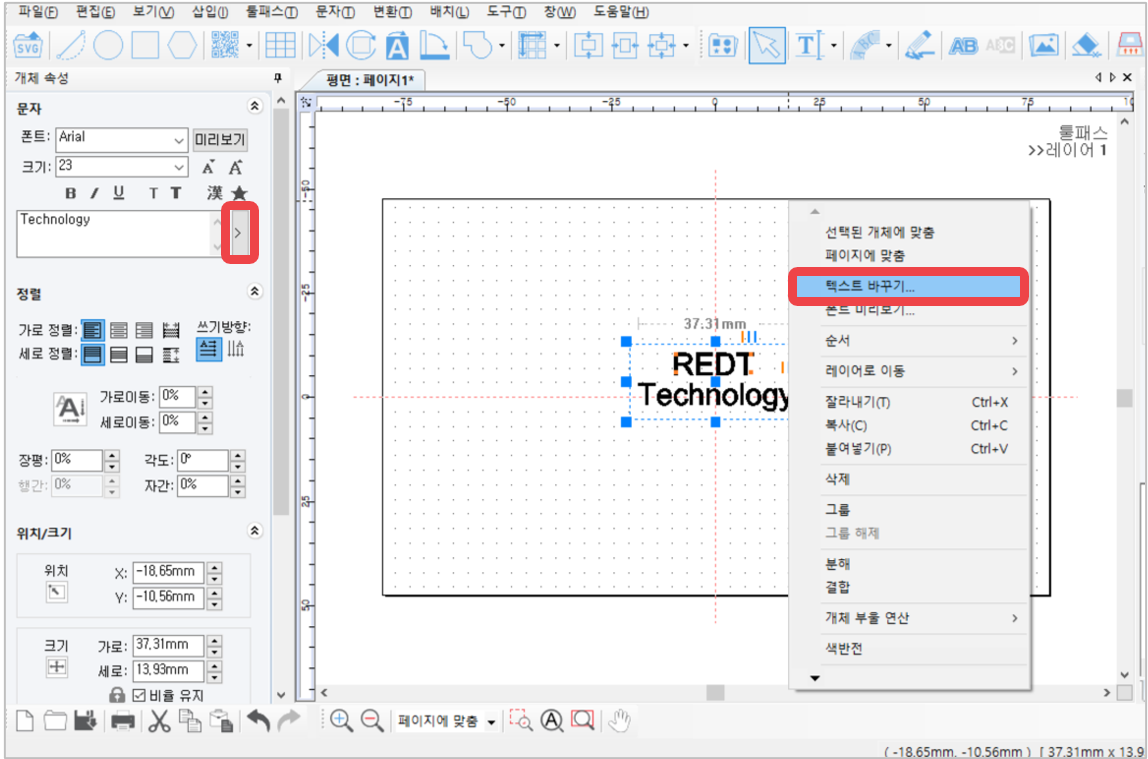
Task: Toggle underline text formatting
Action: point(119,192)
